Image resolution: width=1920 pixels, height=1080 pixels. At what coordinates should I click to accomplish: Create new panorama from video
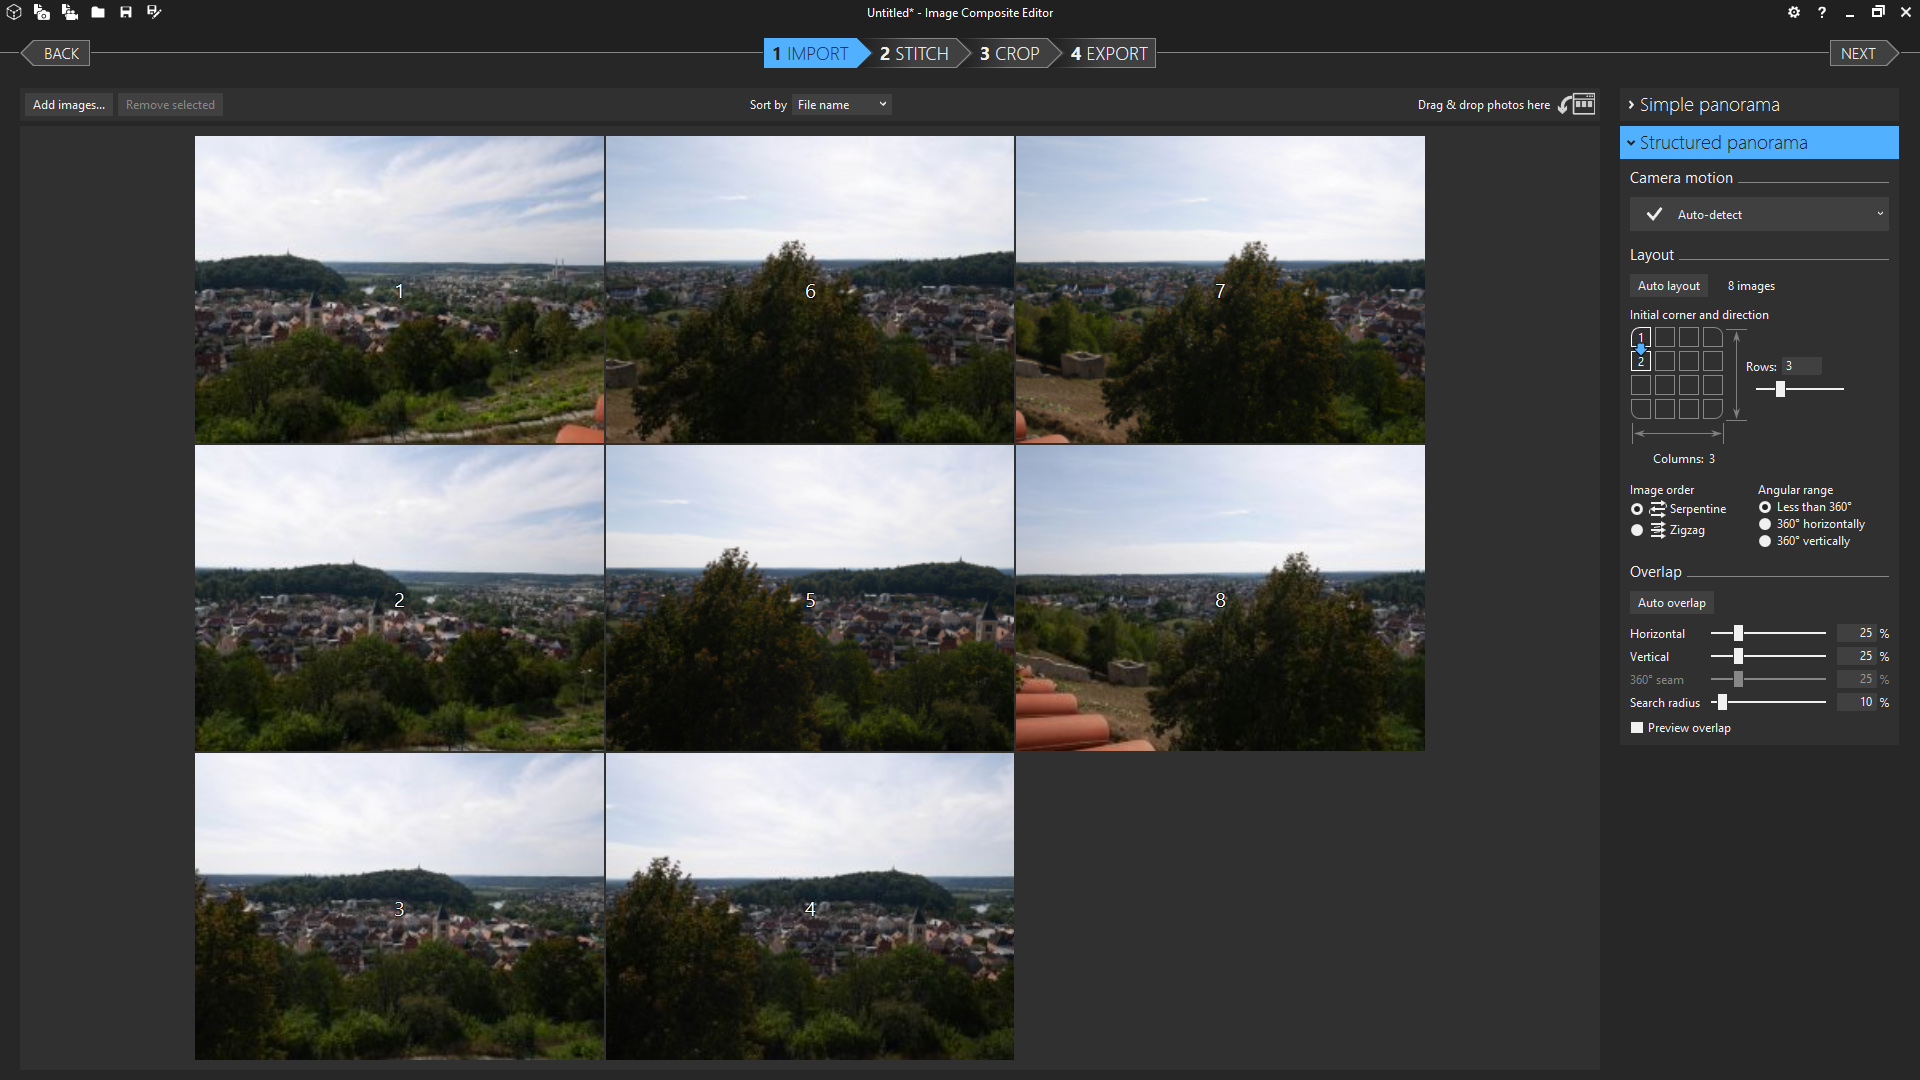click(70, 12)
